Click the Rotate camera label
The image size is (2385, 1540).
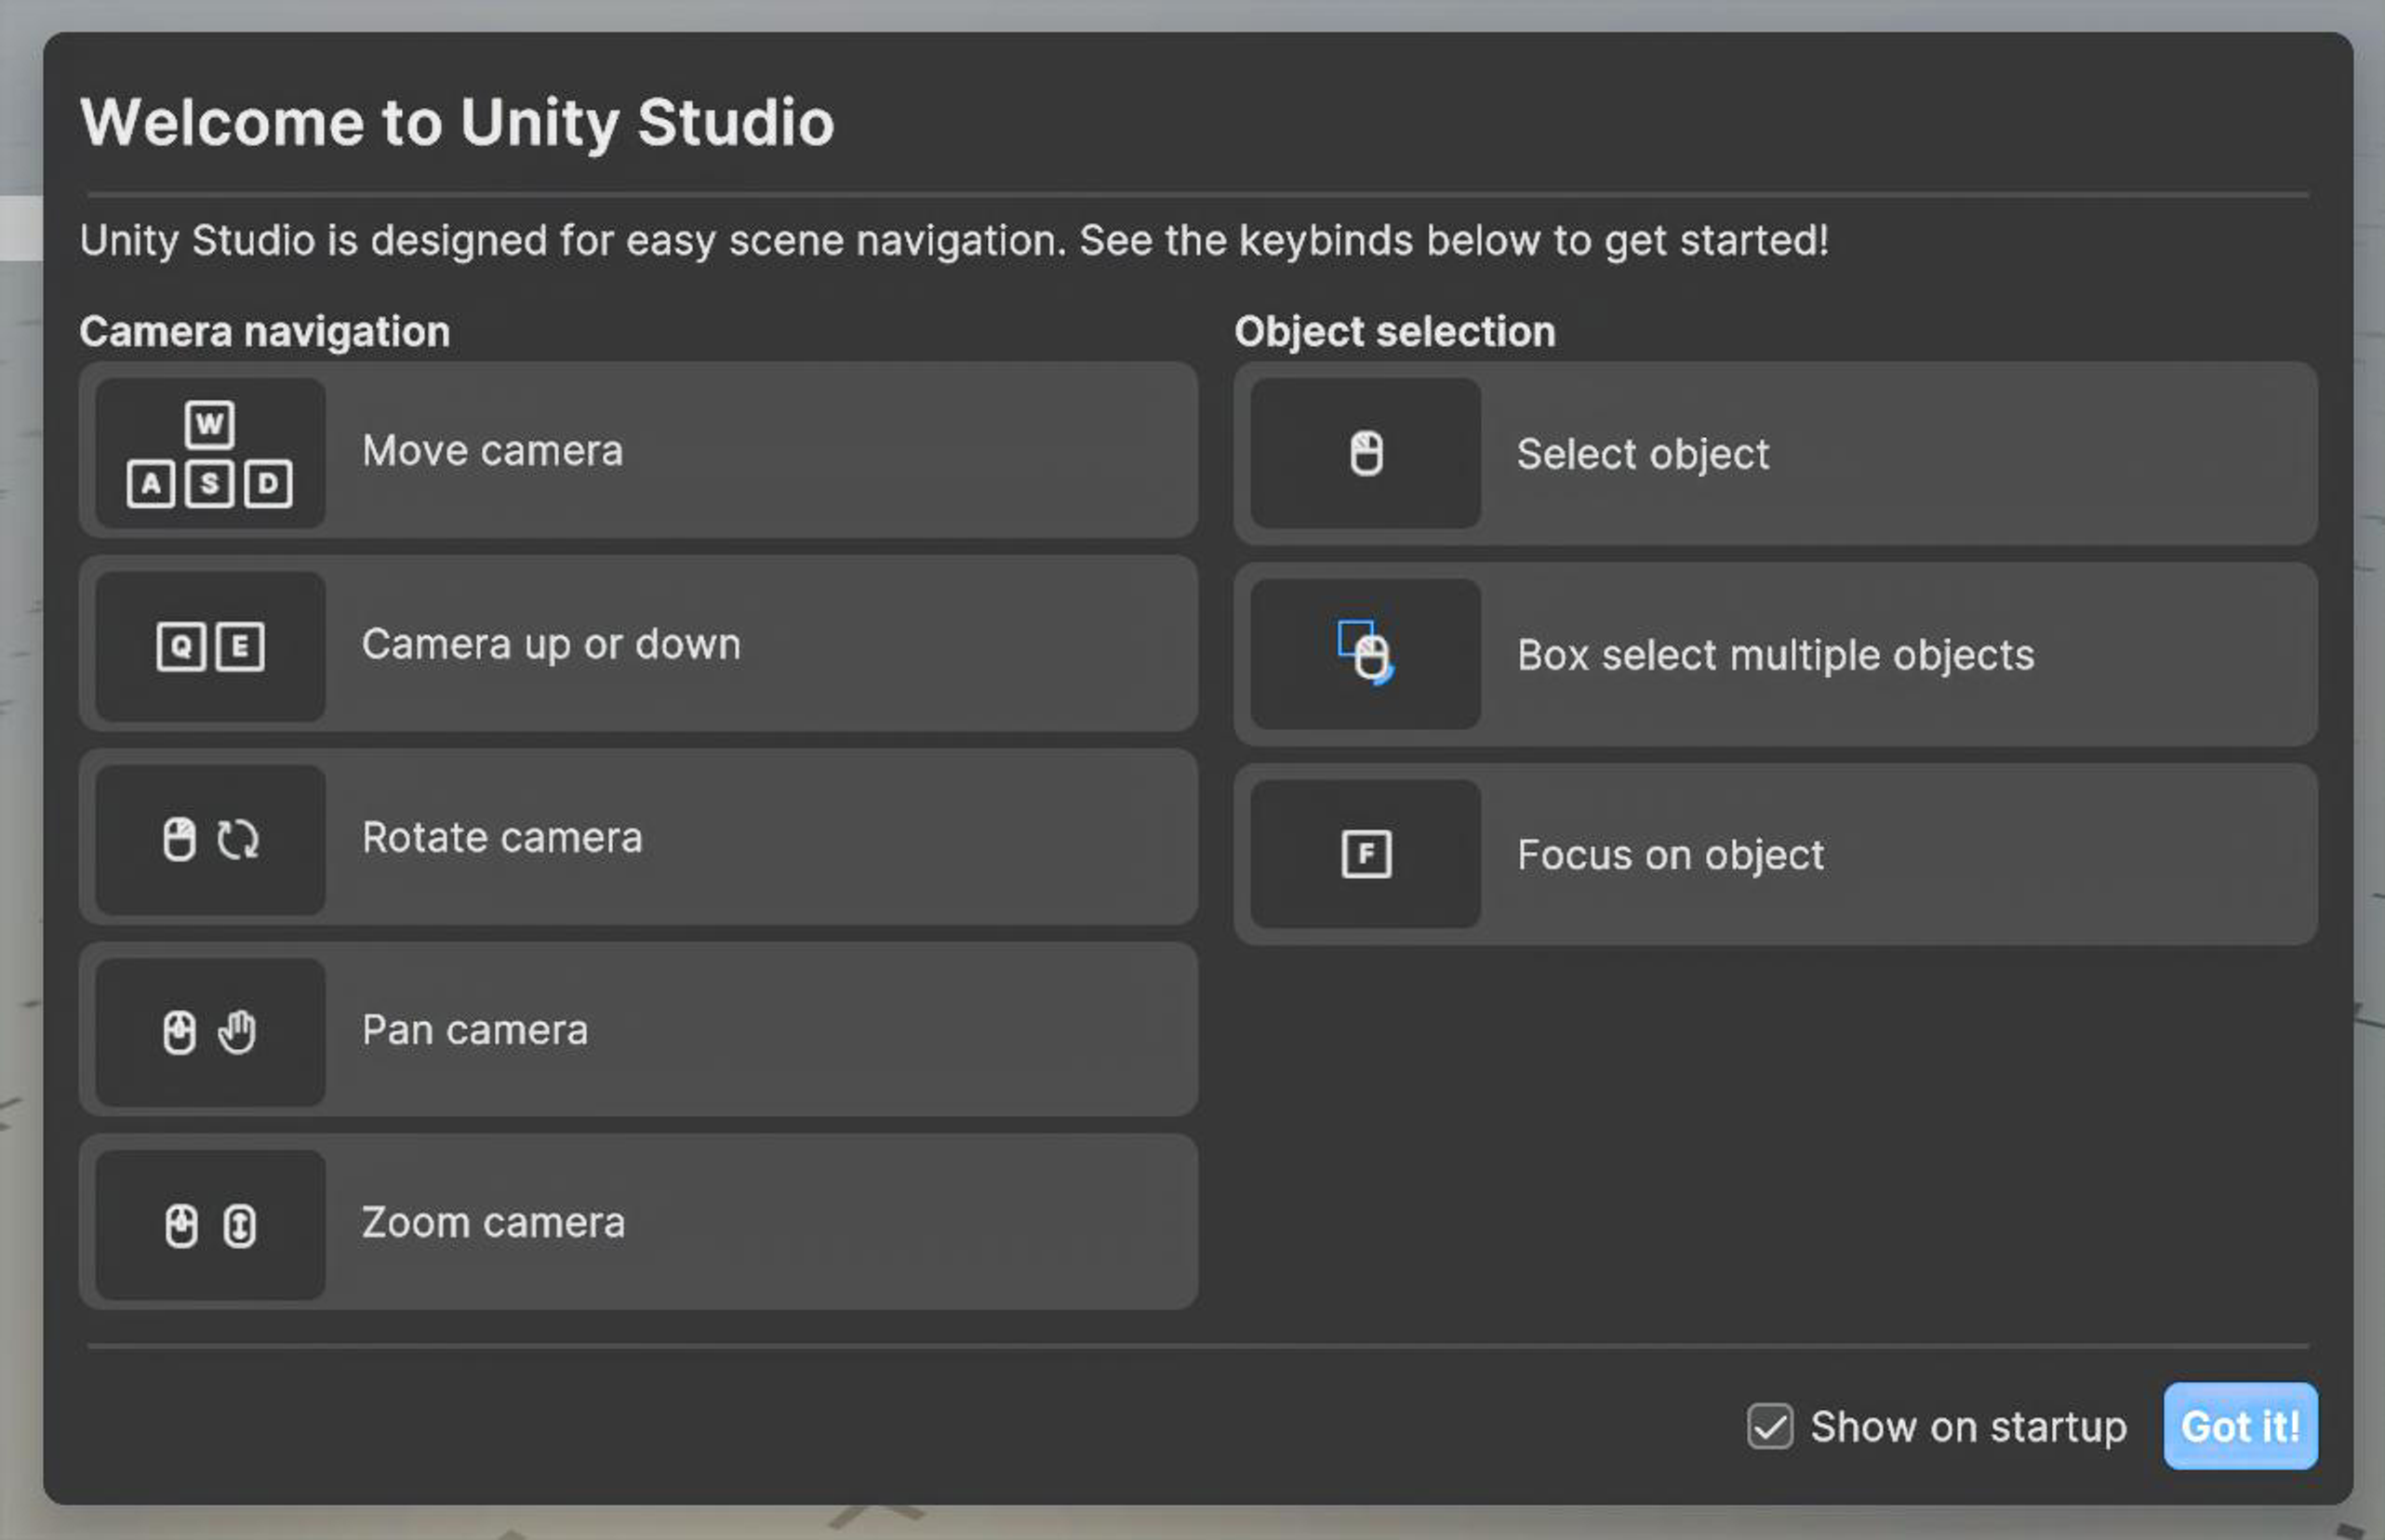click(x=502, y=838)
